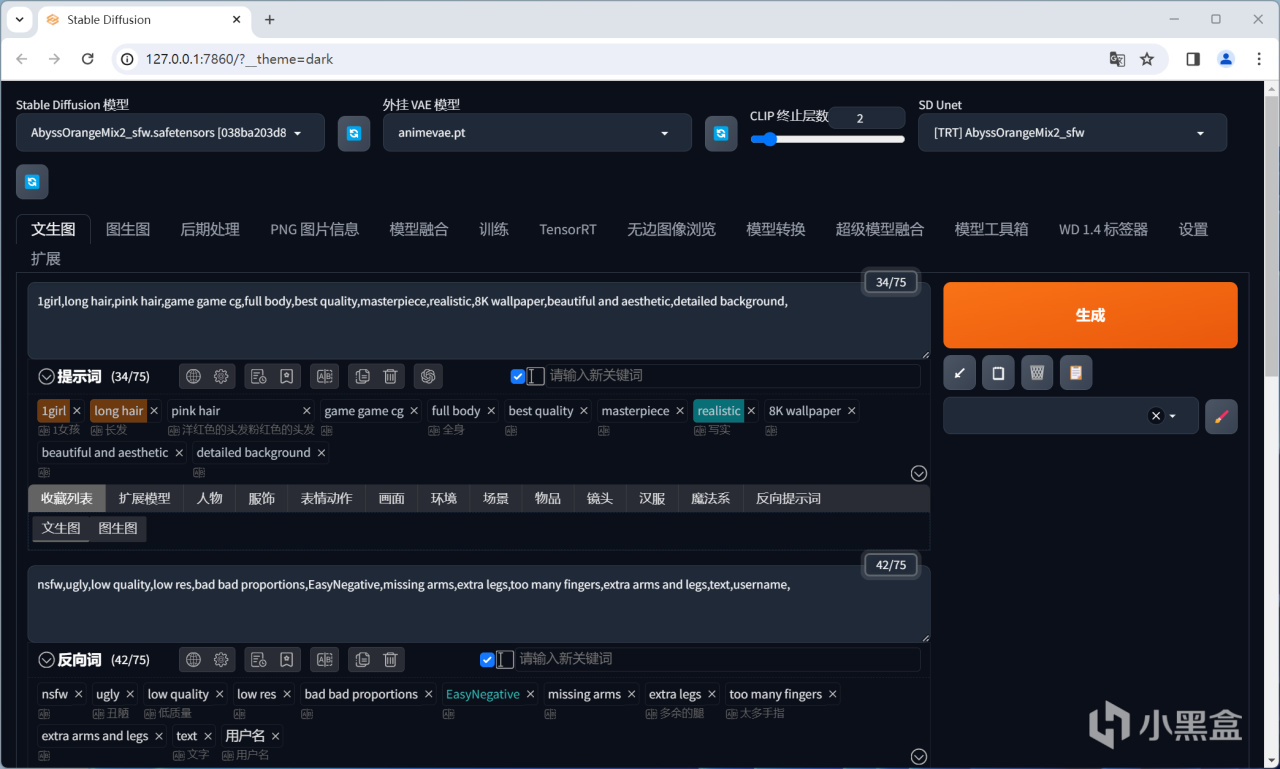The image size is (1280, 769).
Task: Click the positive prompt new keyword input
Action: (x=733, y=376)
